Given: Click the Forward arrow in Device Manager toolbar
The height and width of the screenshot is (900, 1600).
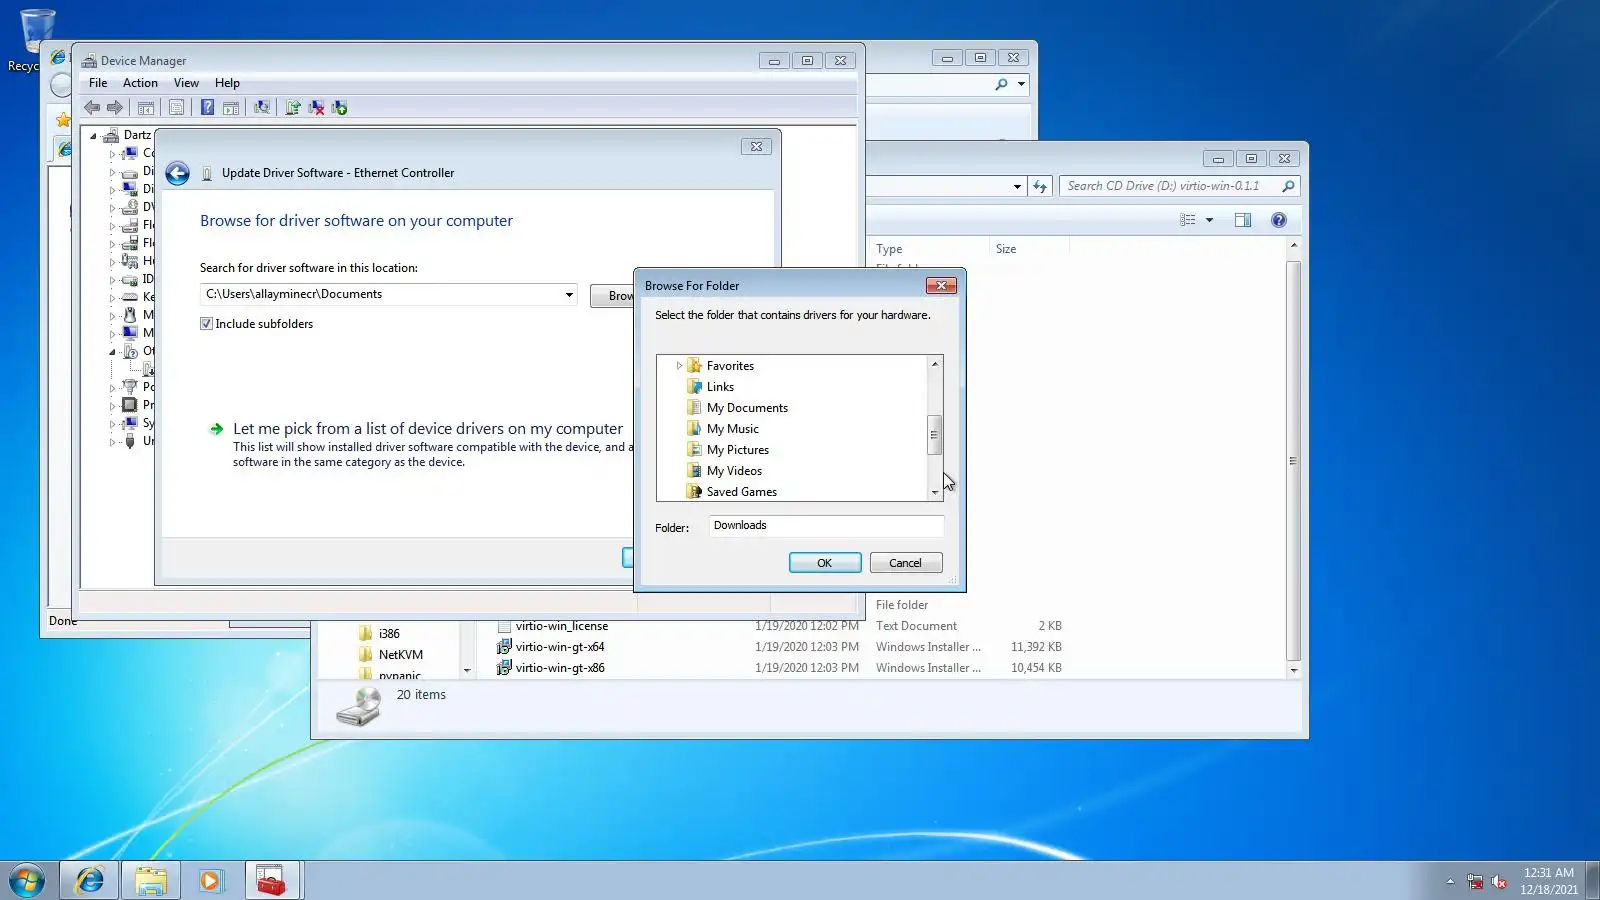Looking at the screenshot, I should [x=115, y=108].
